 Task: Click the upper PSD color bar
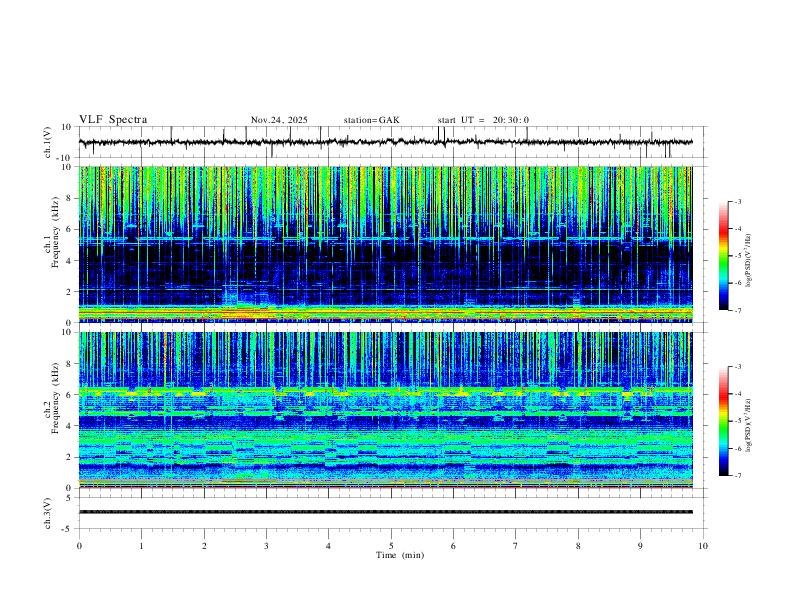coord(724,256)
